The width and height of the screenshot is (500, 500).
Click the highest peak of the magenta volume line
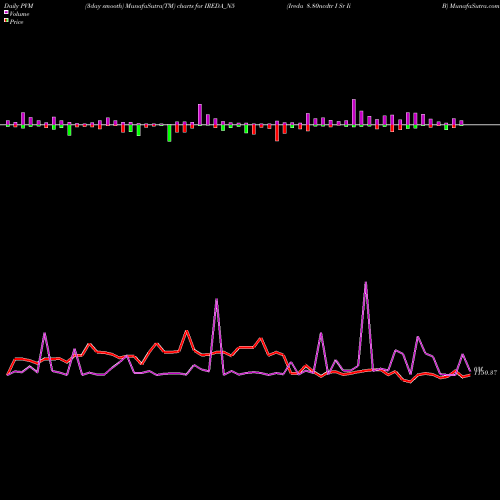click(366, 283)
